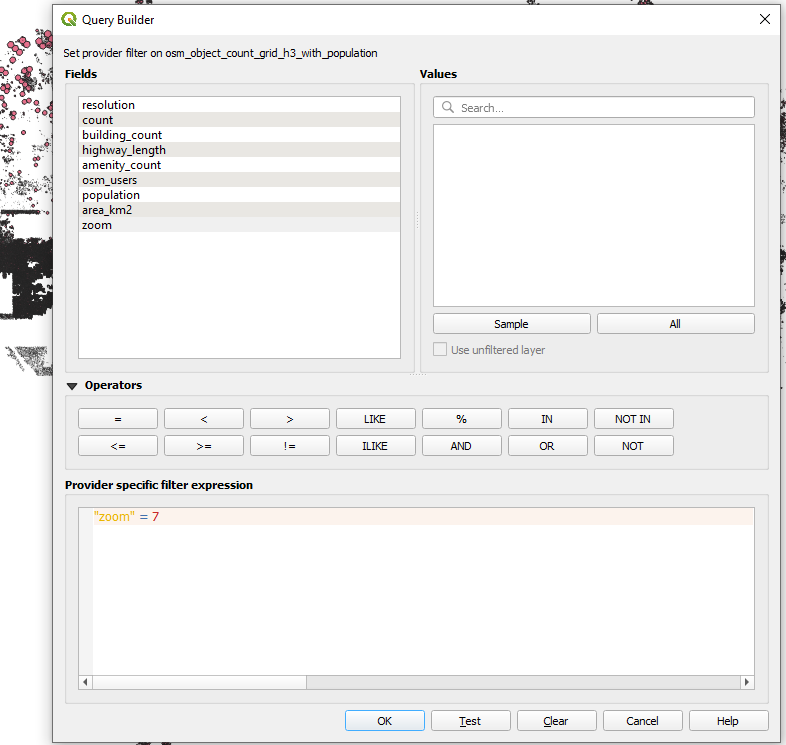Image resolution: width=786 pixels, height=745 pixels.
Task: Select the resolution field
Action: click(x=239, y=105)
